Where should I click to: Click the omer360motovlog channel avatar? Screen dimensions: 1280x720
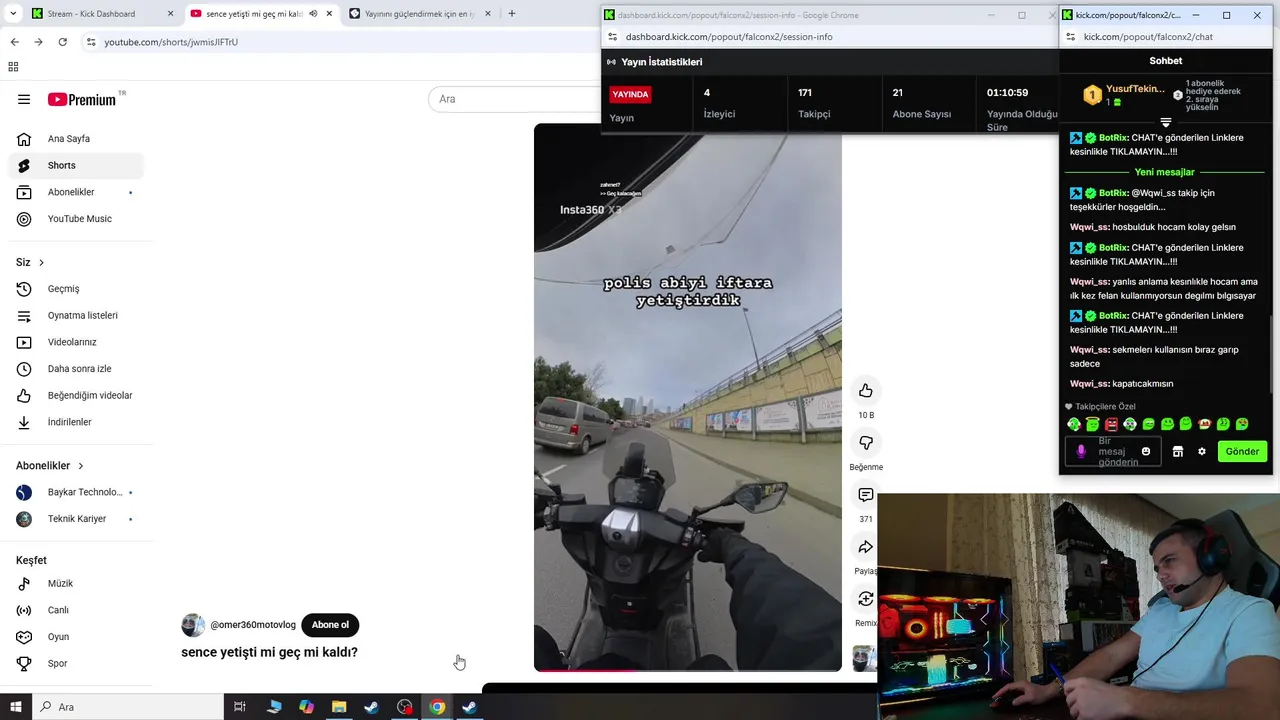tap(193, 625)
